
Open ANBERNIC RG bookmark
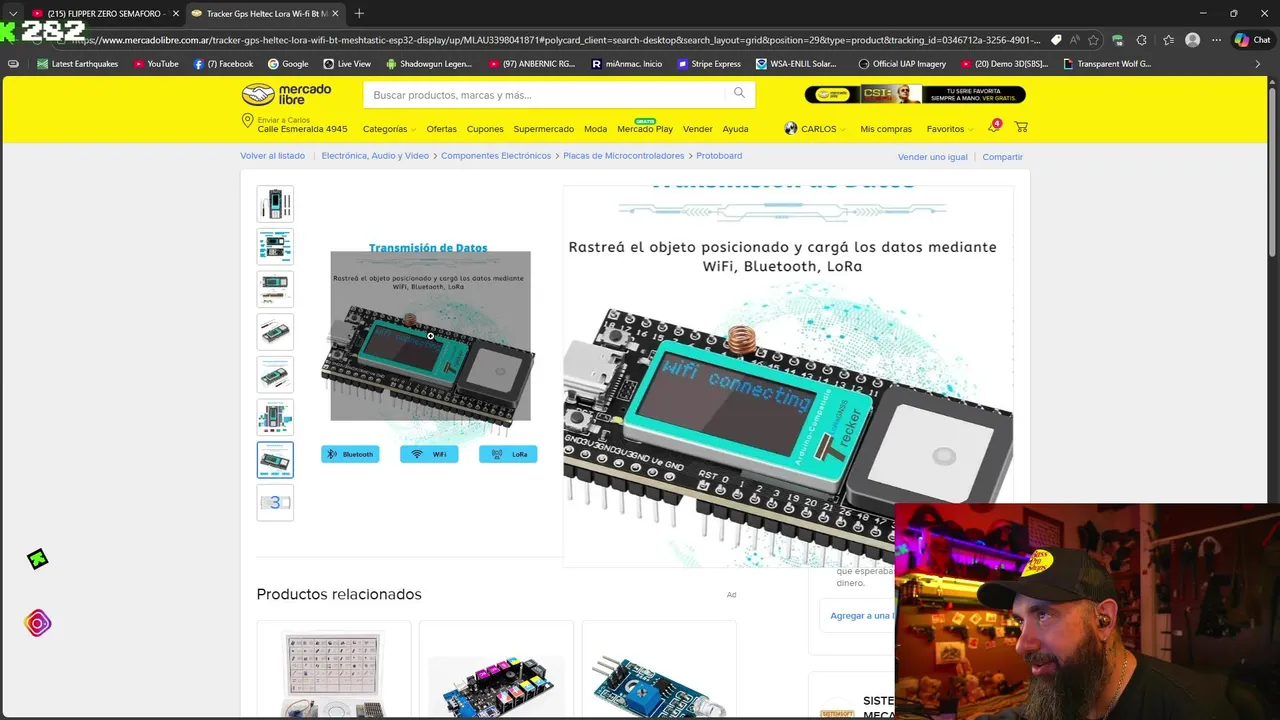click(531, 64)
